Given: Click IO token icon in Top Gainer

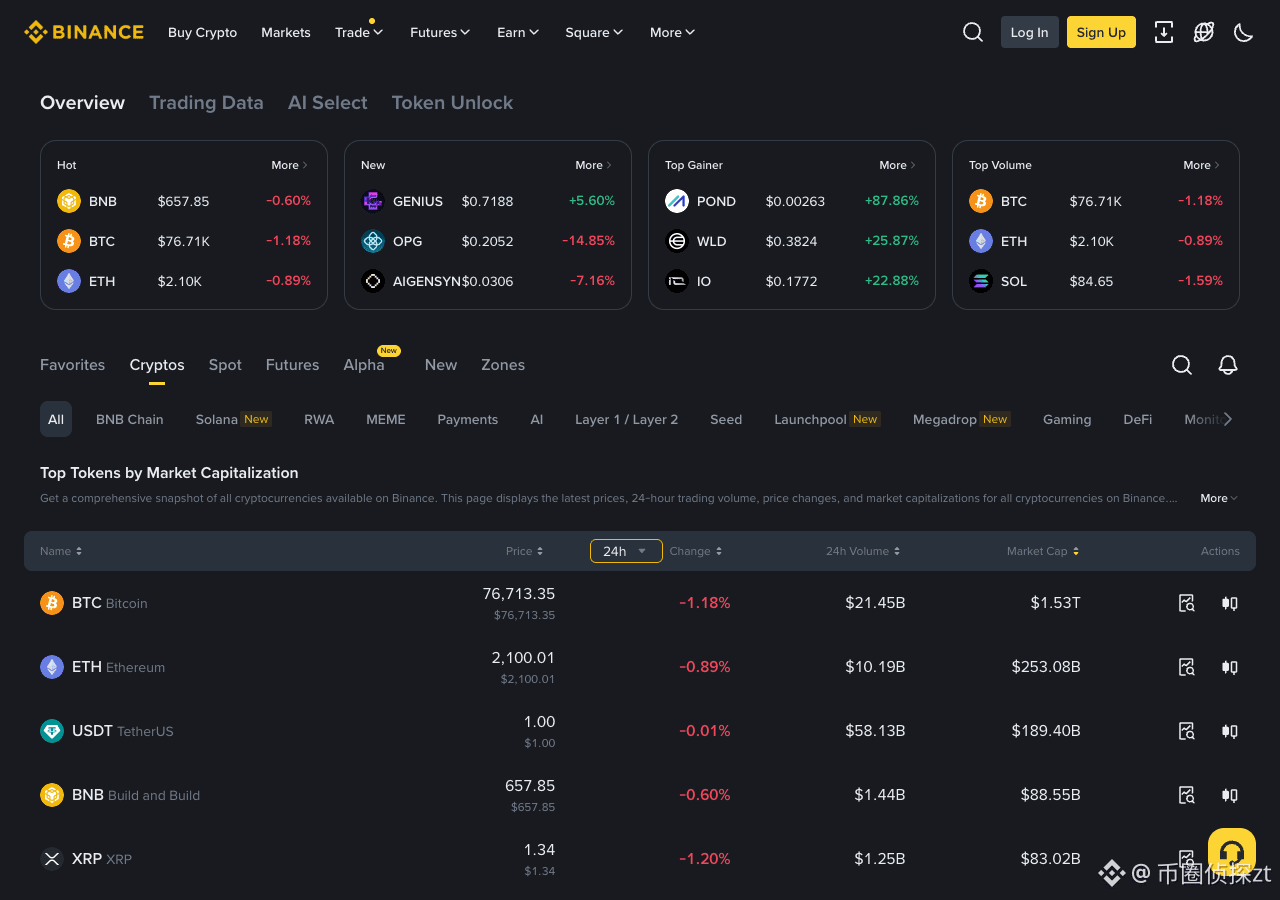Looking at the screenshot, I should tap(677, 281).
